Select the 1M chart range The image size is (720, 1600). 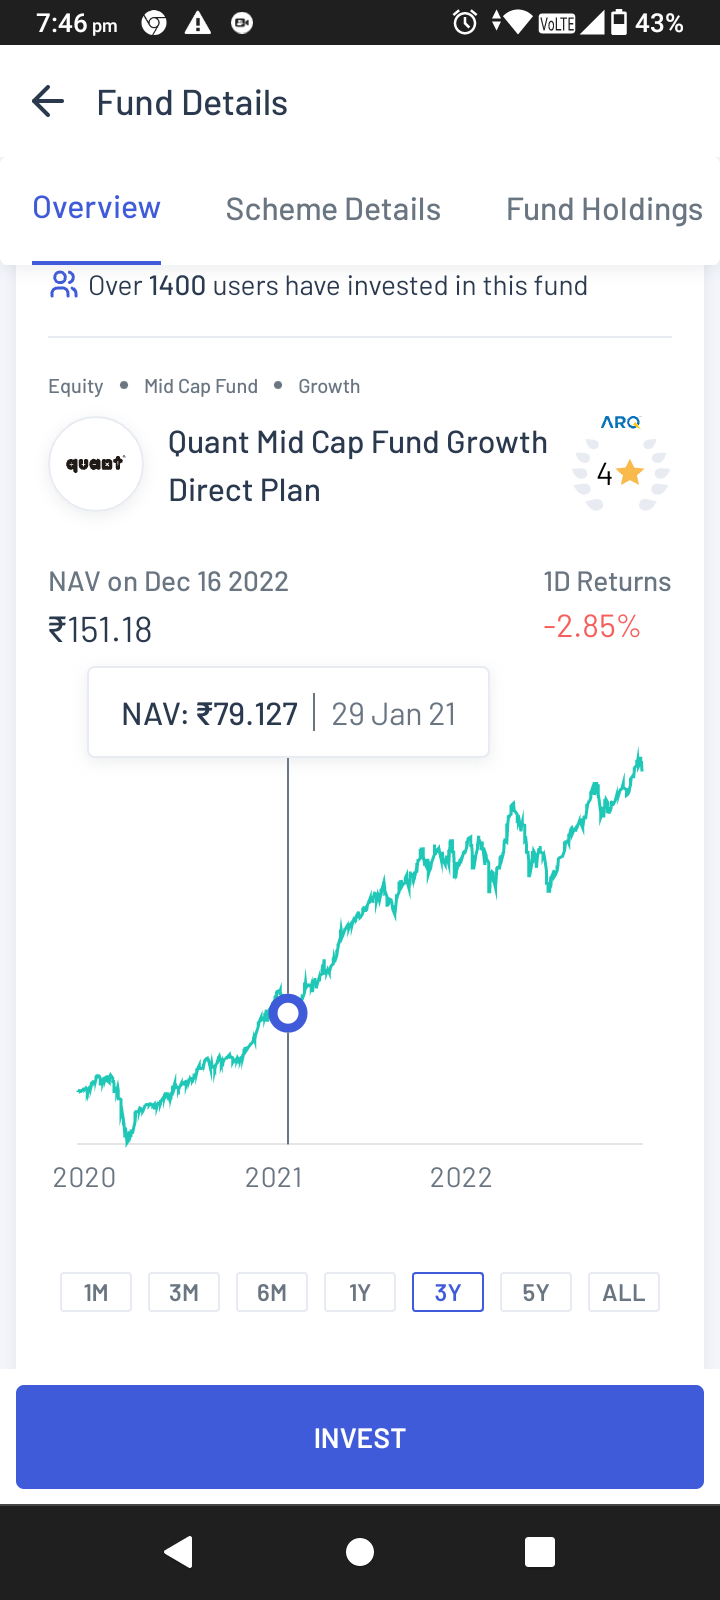point(96,1292)
